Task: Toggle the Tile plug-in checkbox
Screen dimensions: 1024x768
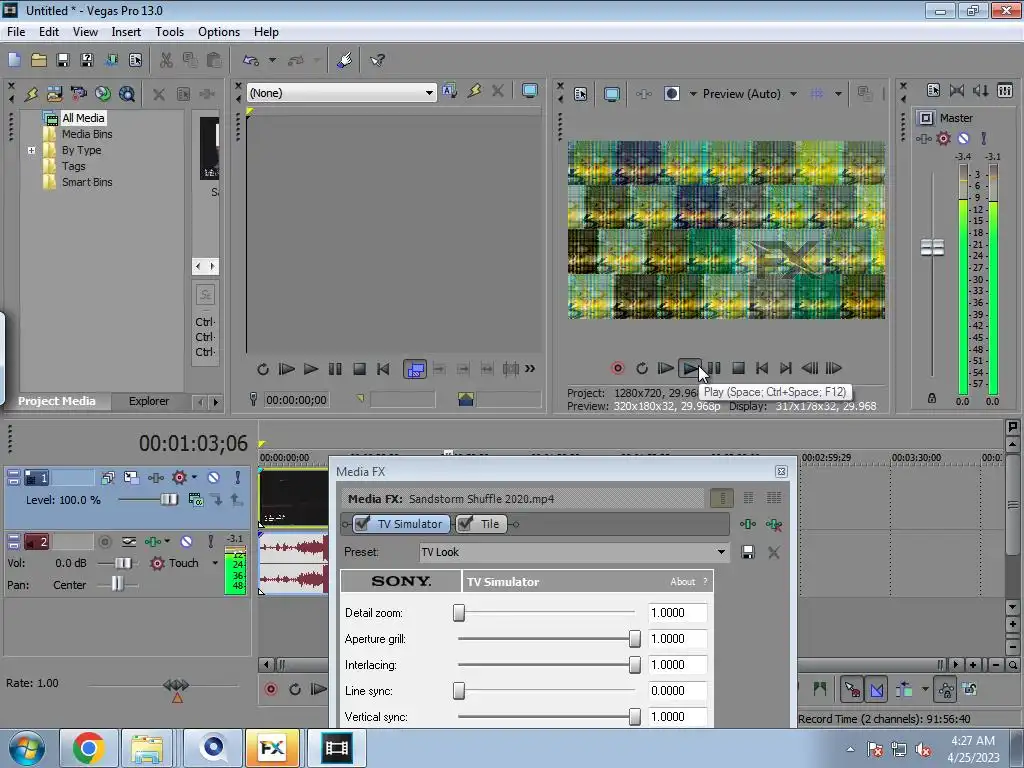Action: [x=465, y=524]
